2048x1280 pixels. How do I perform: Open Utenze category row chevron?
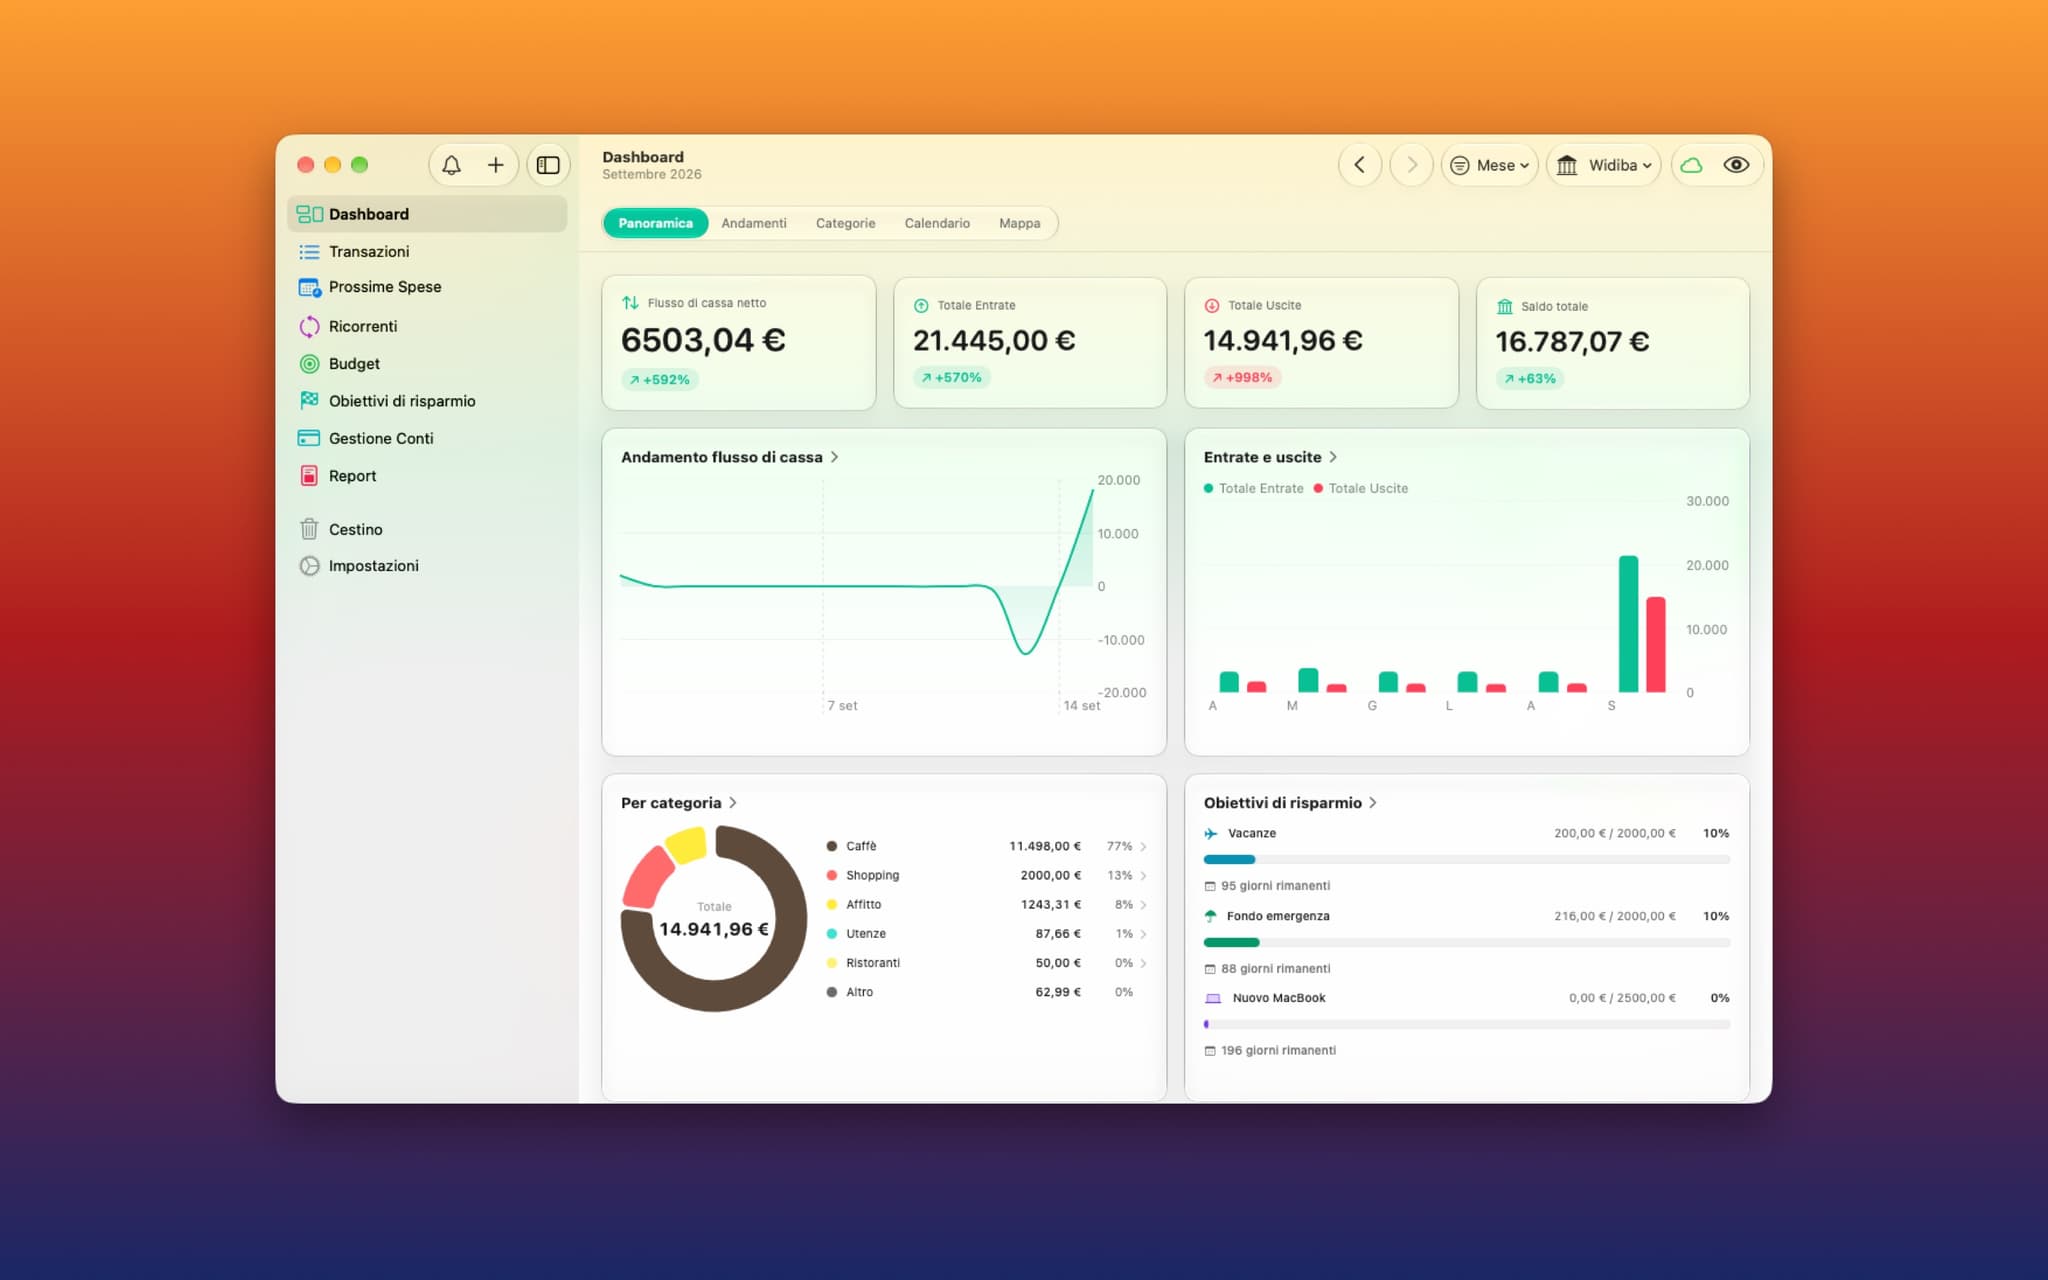click(1143, 934)
